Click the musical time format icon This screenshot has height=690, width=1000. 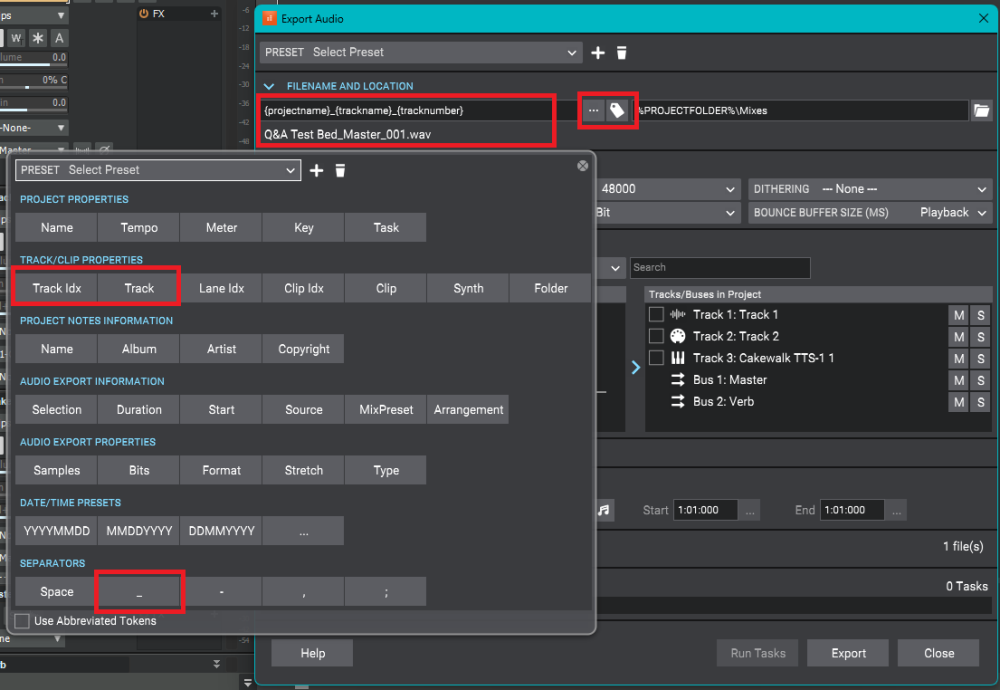603,510
